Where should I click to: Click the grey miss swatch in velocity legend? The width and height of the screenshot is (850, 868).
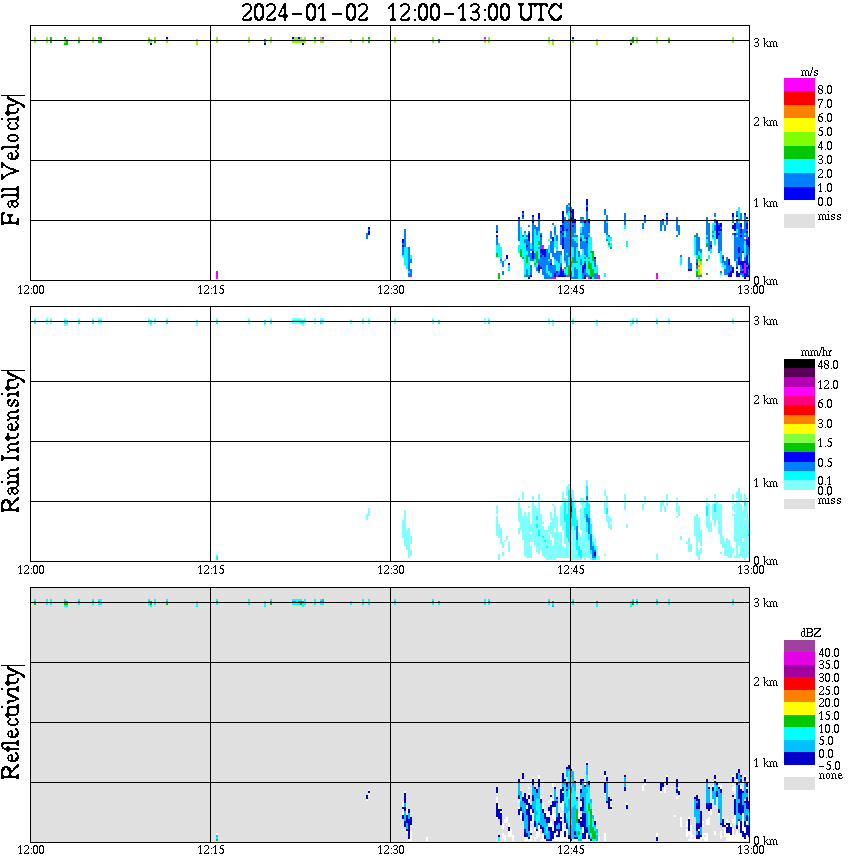point(799,221)
